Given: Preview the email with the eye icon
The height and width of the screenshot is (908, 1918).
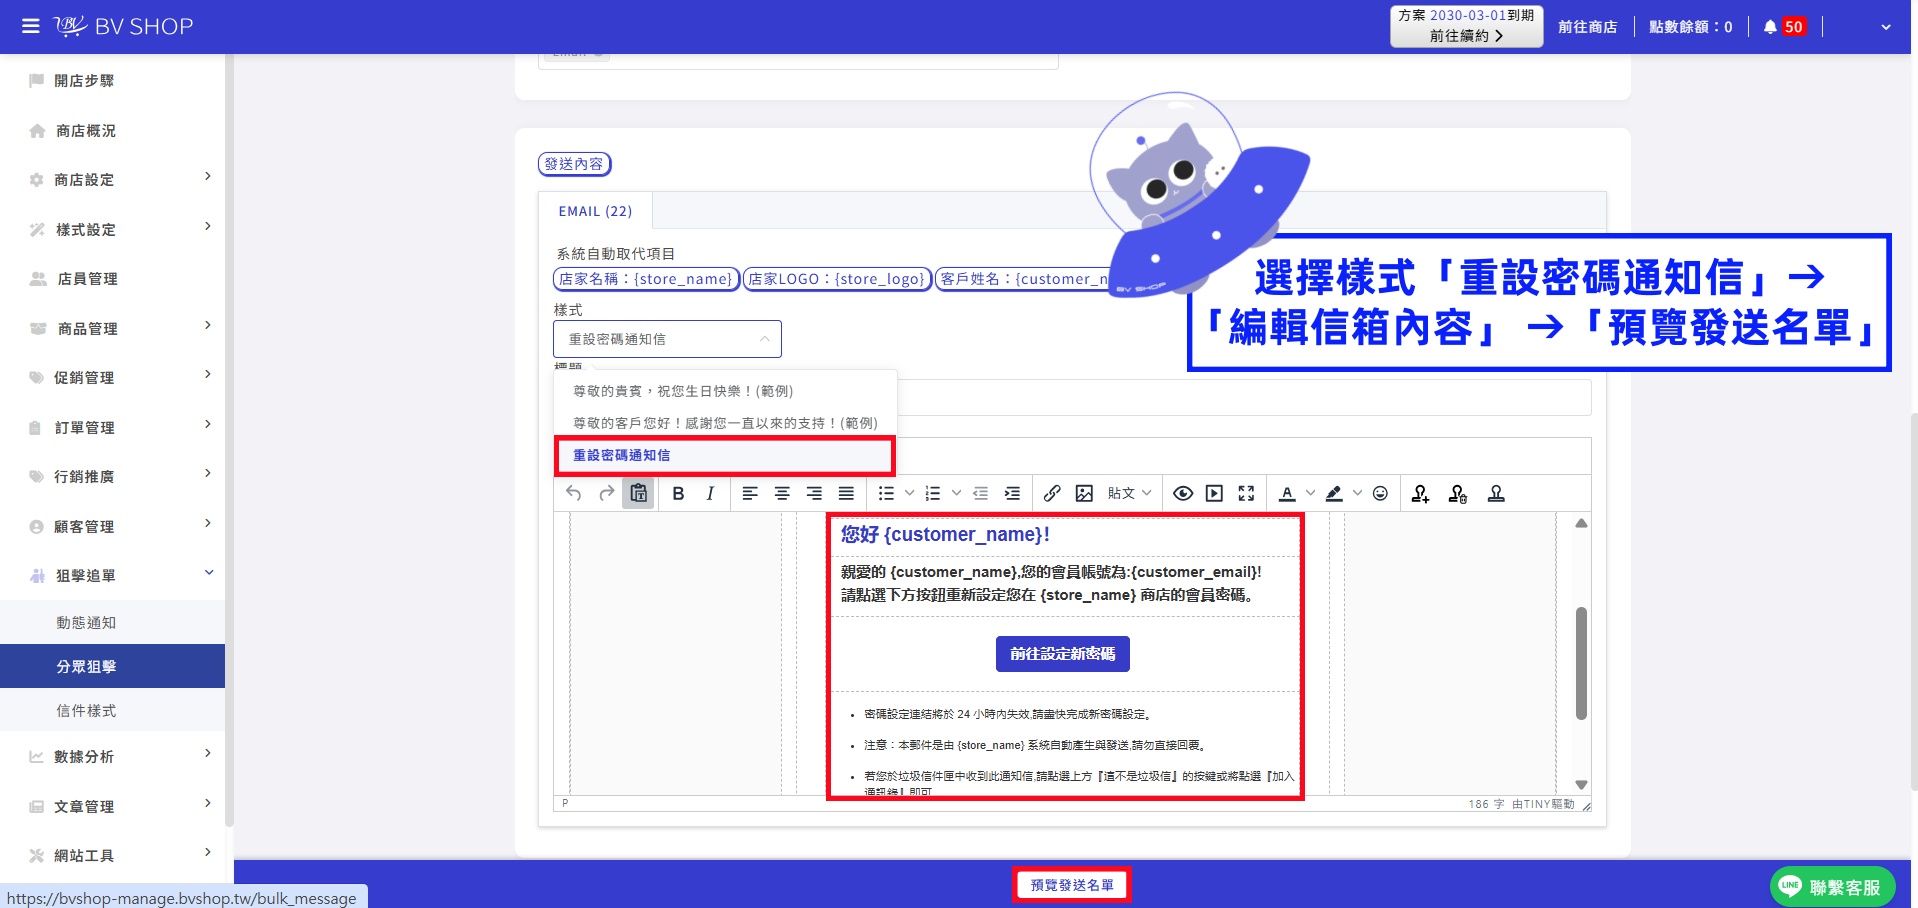Looking at the screenshot, I should click(1183, 493).
